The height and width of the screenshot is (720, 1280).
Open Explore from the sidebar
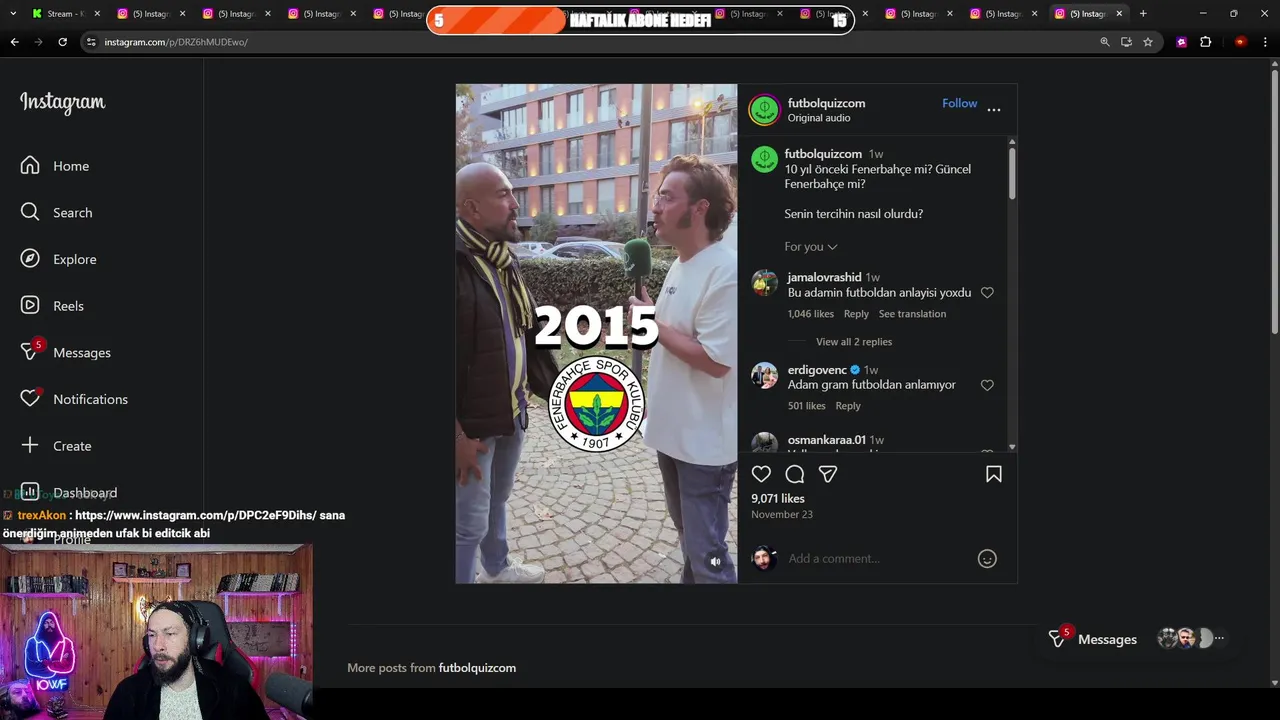coord(60,259)
